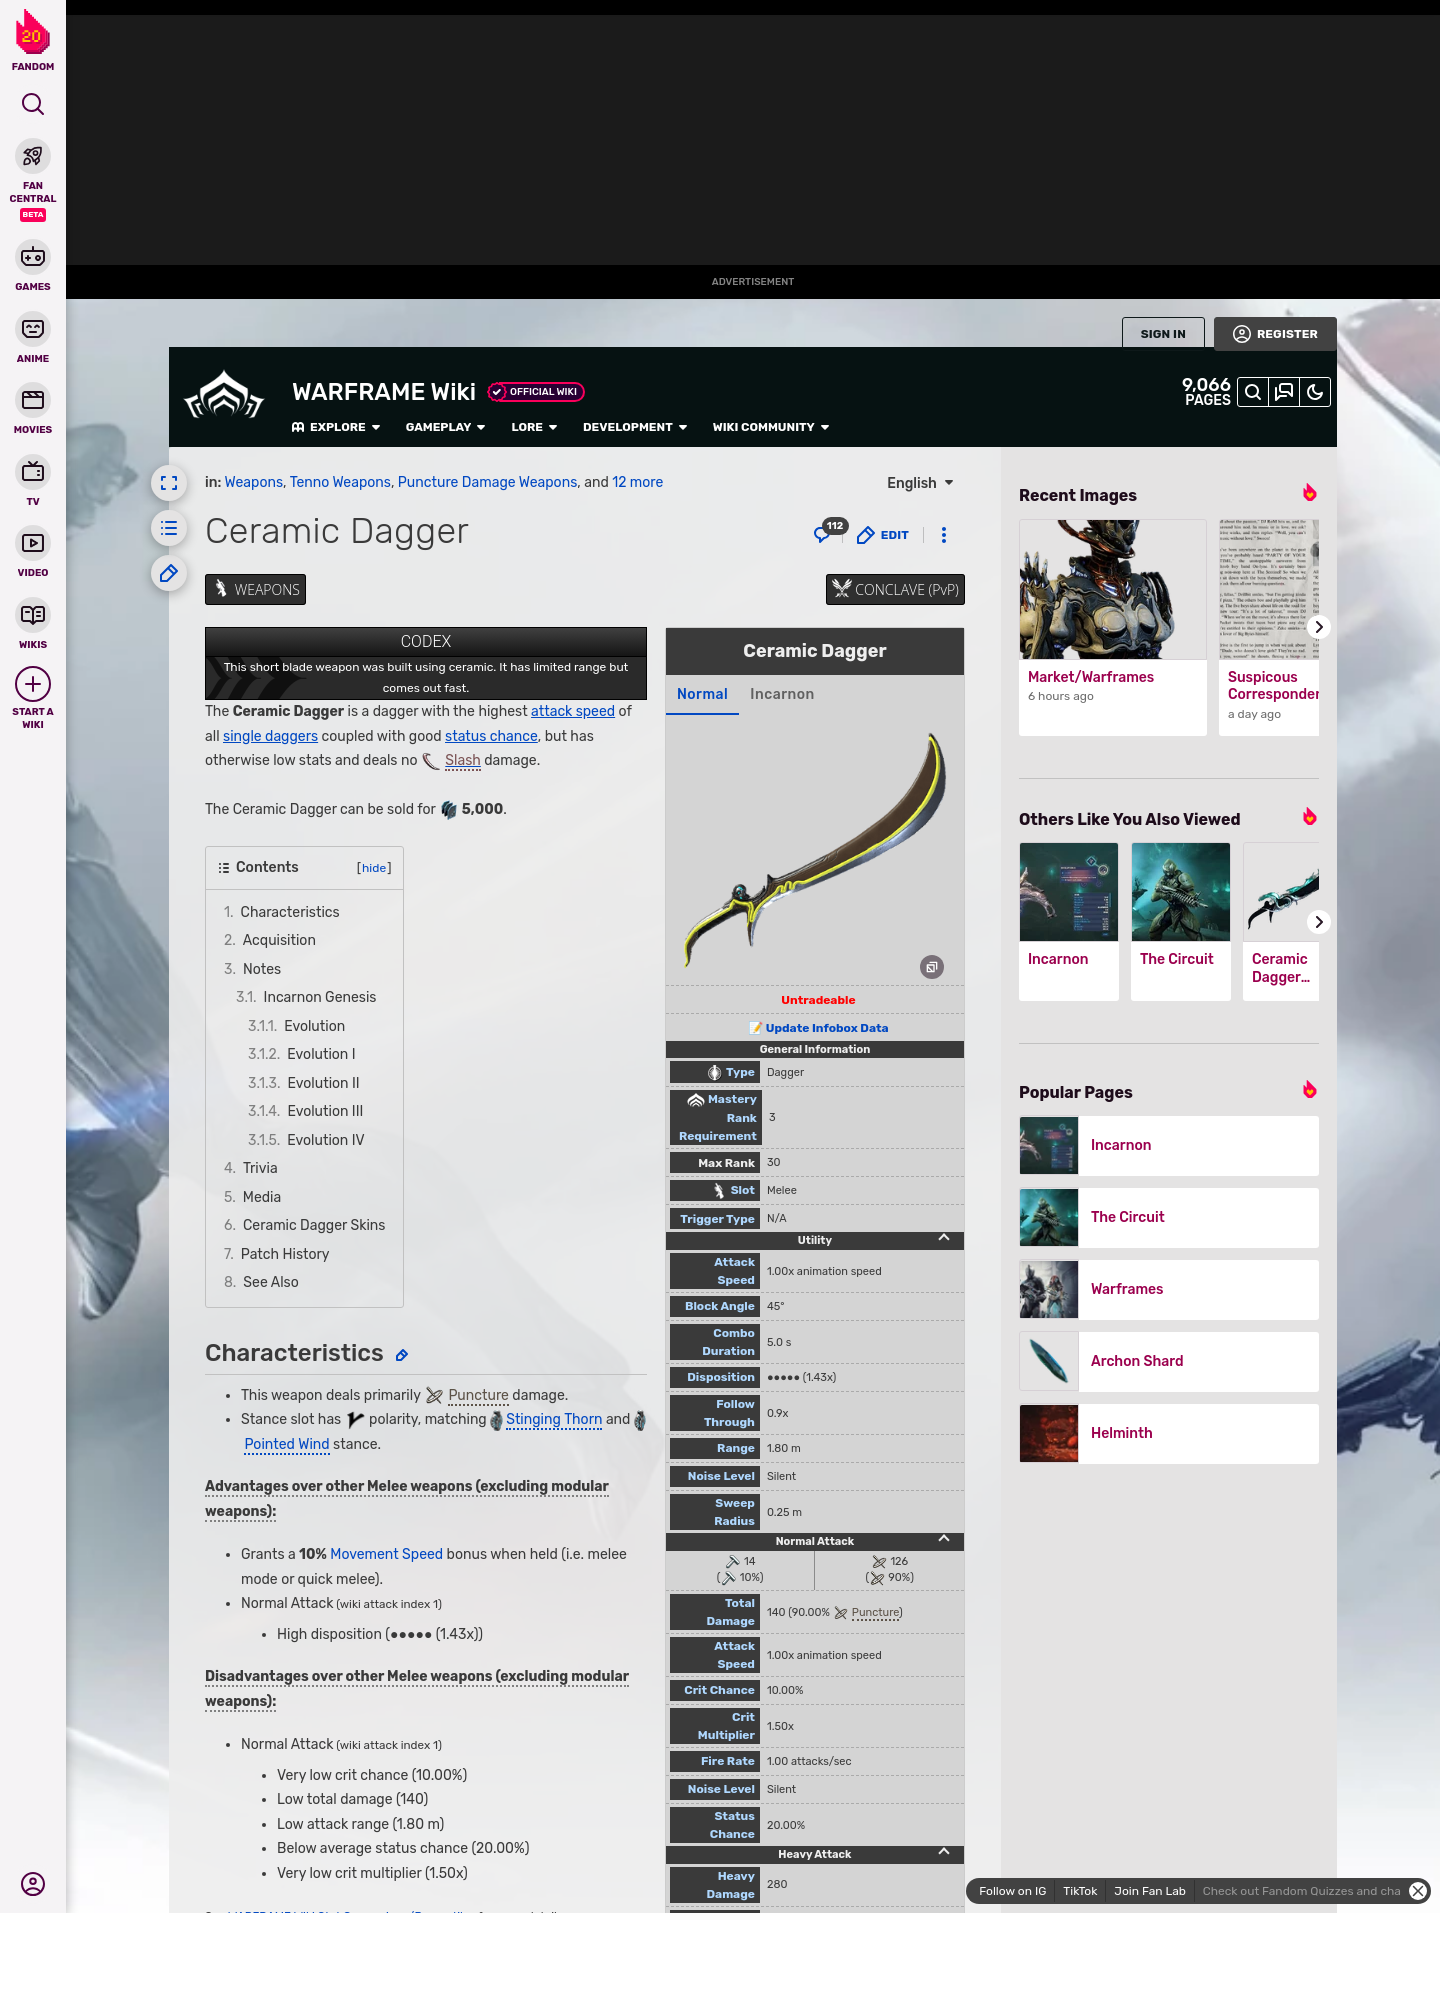
Task: Jump to Acquisition in Contents
Action: coord(279,940)
